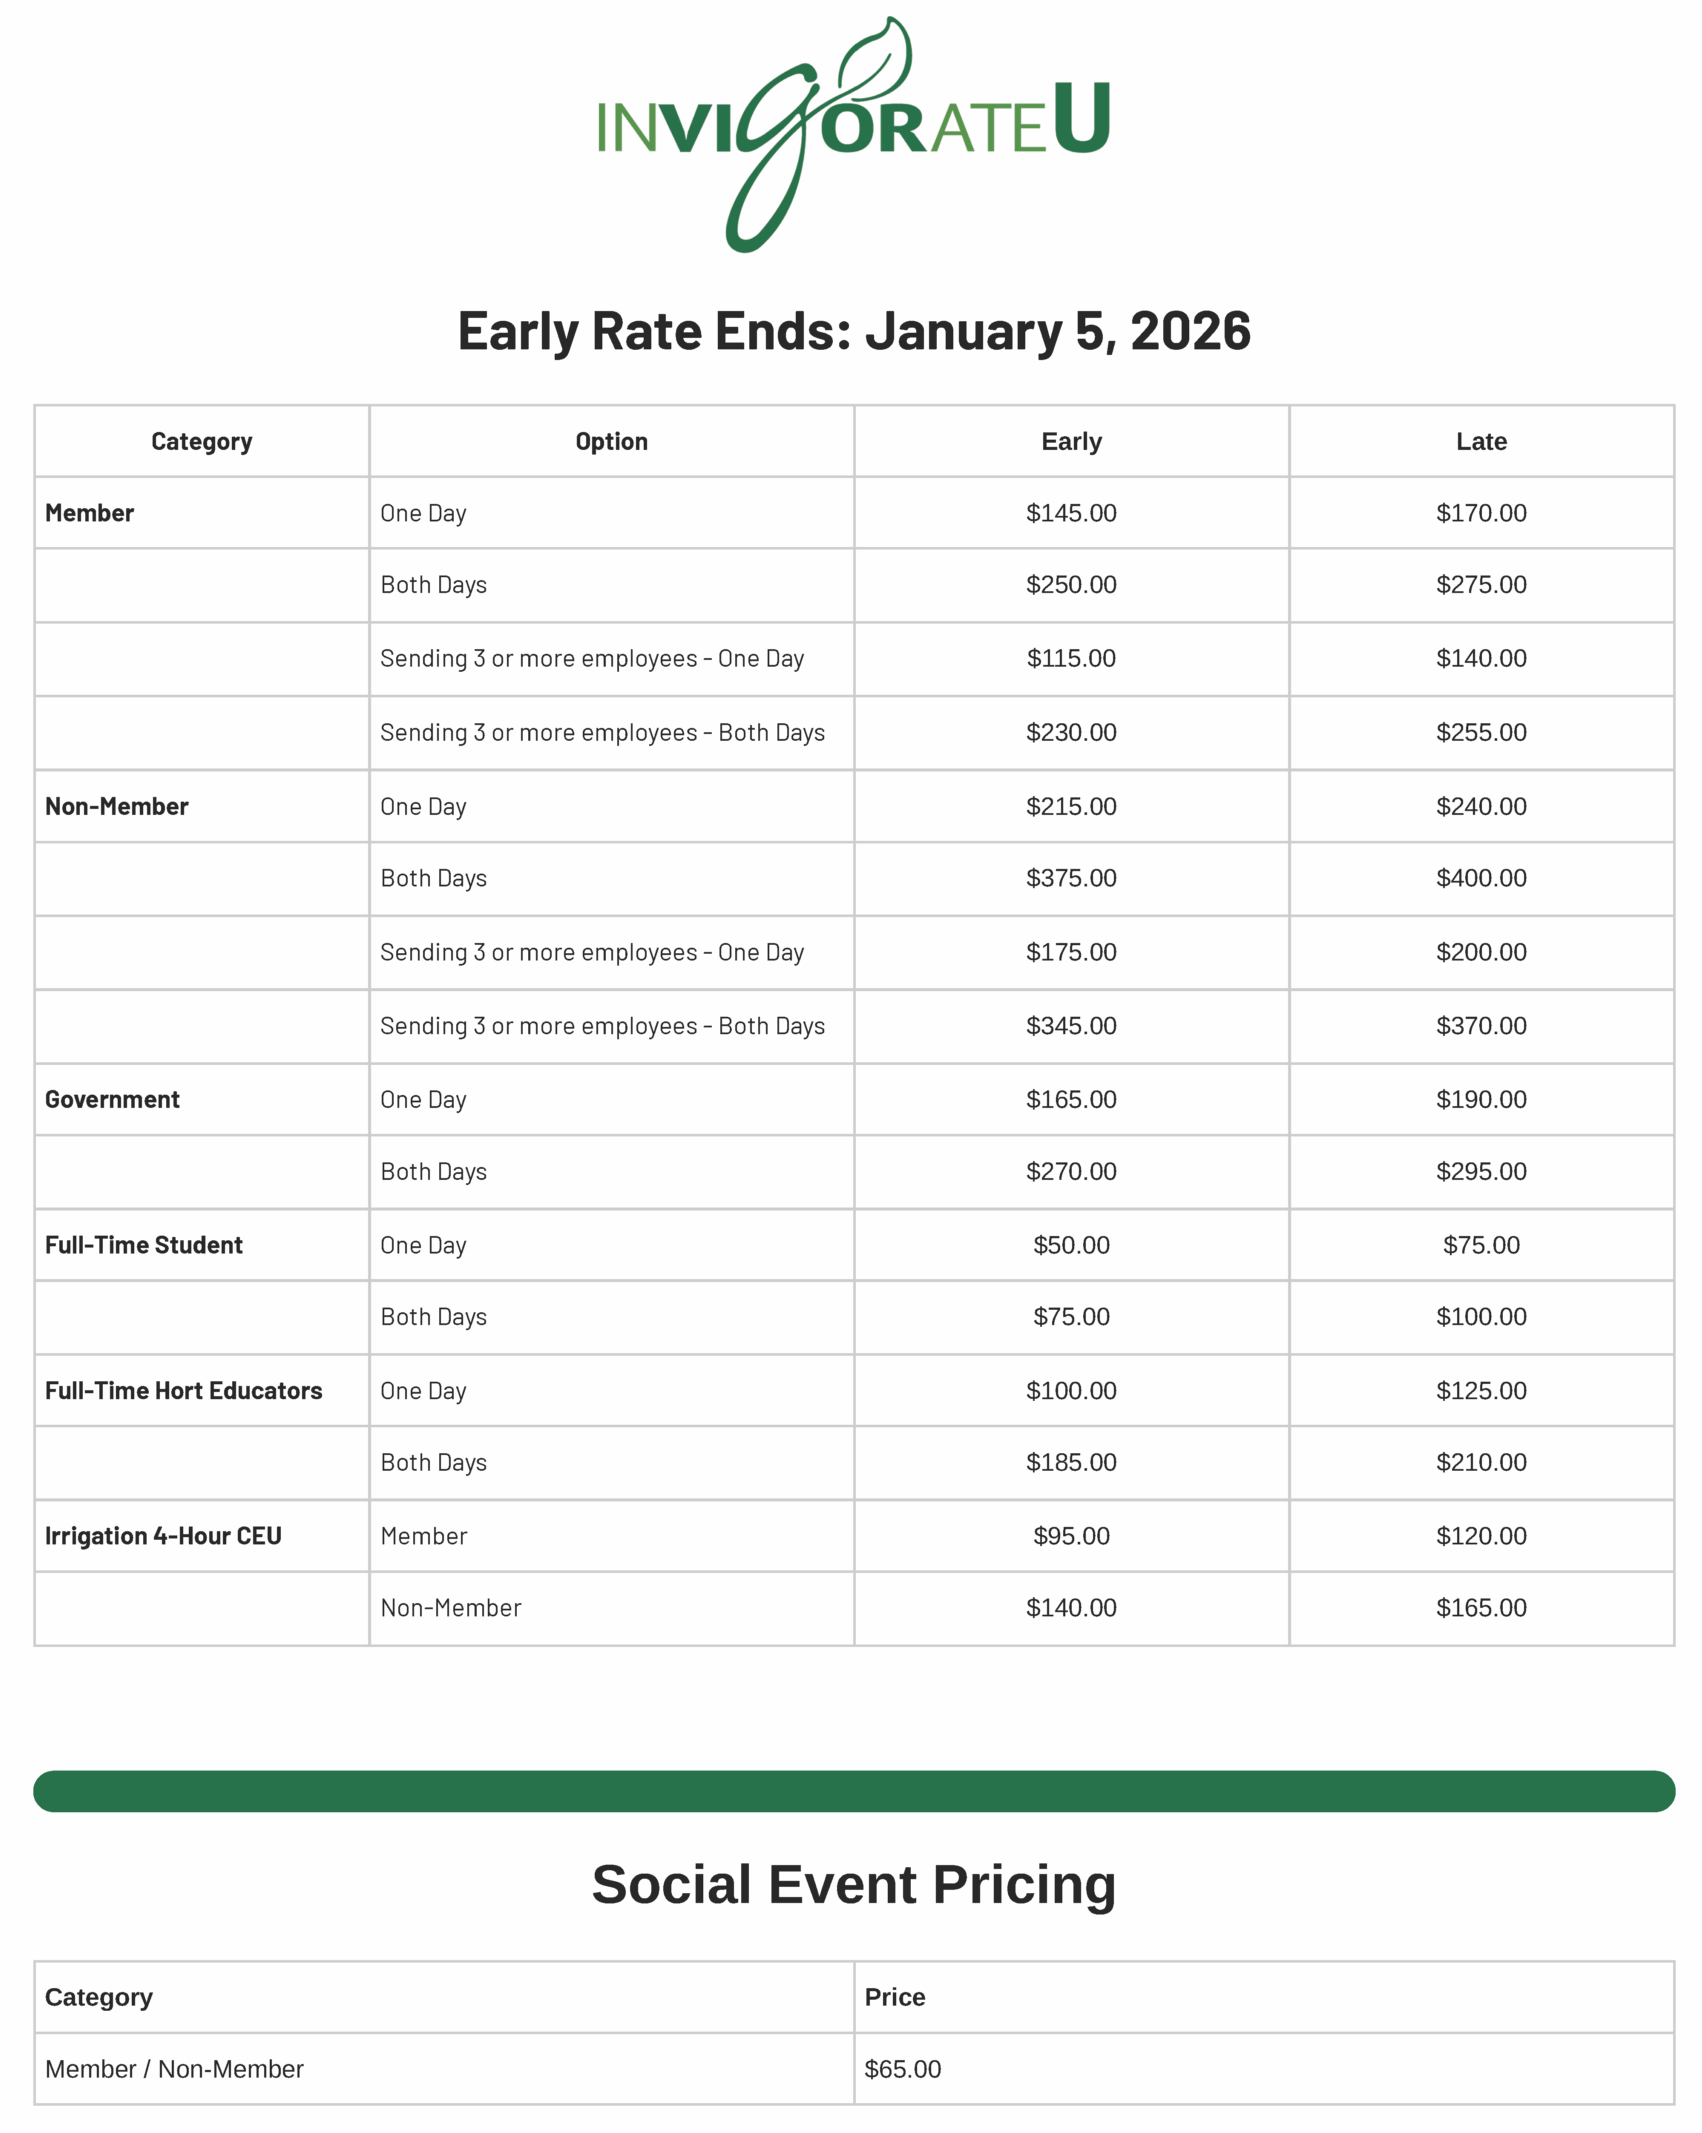Click the Late column header

pyautogui.click(x=1479, y=441)
